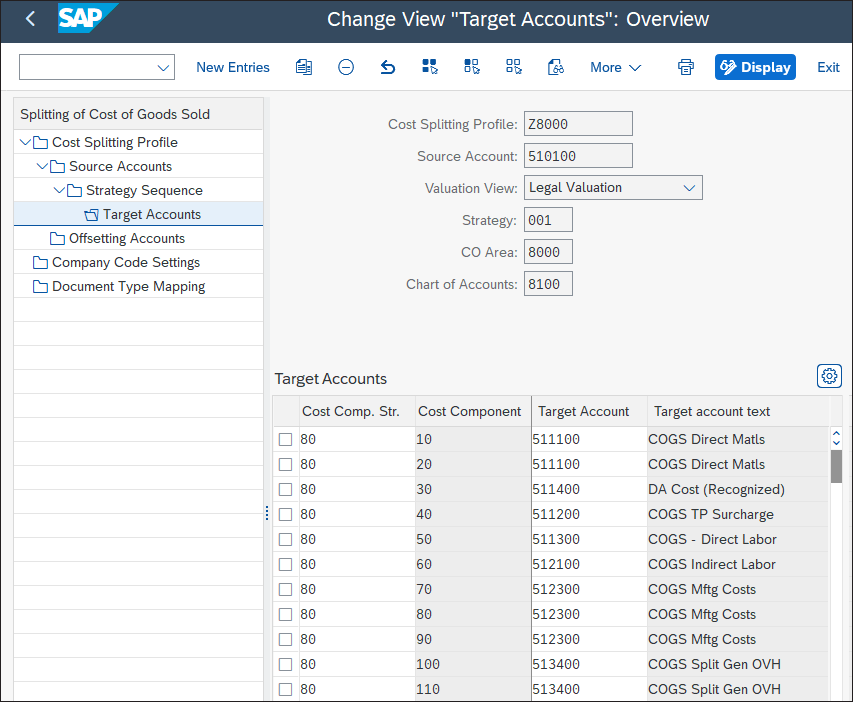Select the COGS TP Surcharge row checkbox

(287, 514)
